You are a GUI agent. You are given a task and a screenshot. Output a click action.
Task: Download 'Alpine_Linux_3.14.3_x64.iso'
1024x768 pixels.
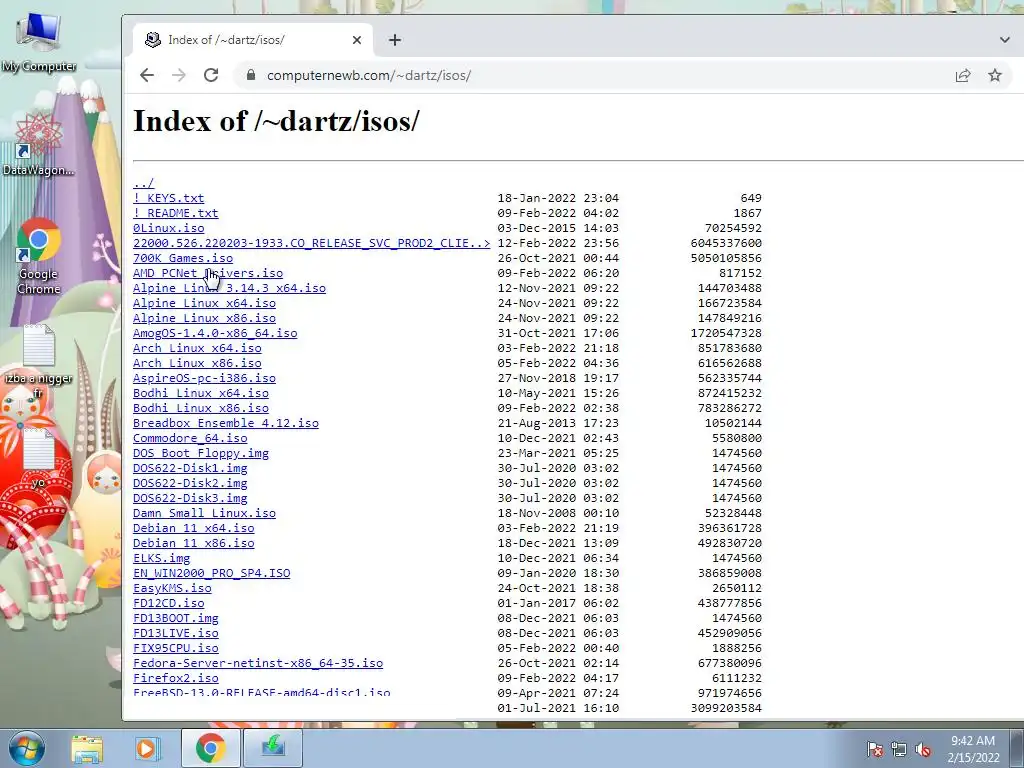pyautogui.click(x=229, y=288)
